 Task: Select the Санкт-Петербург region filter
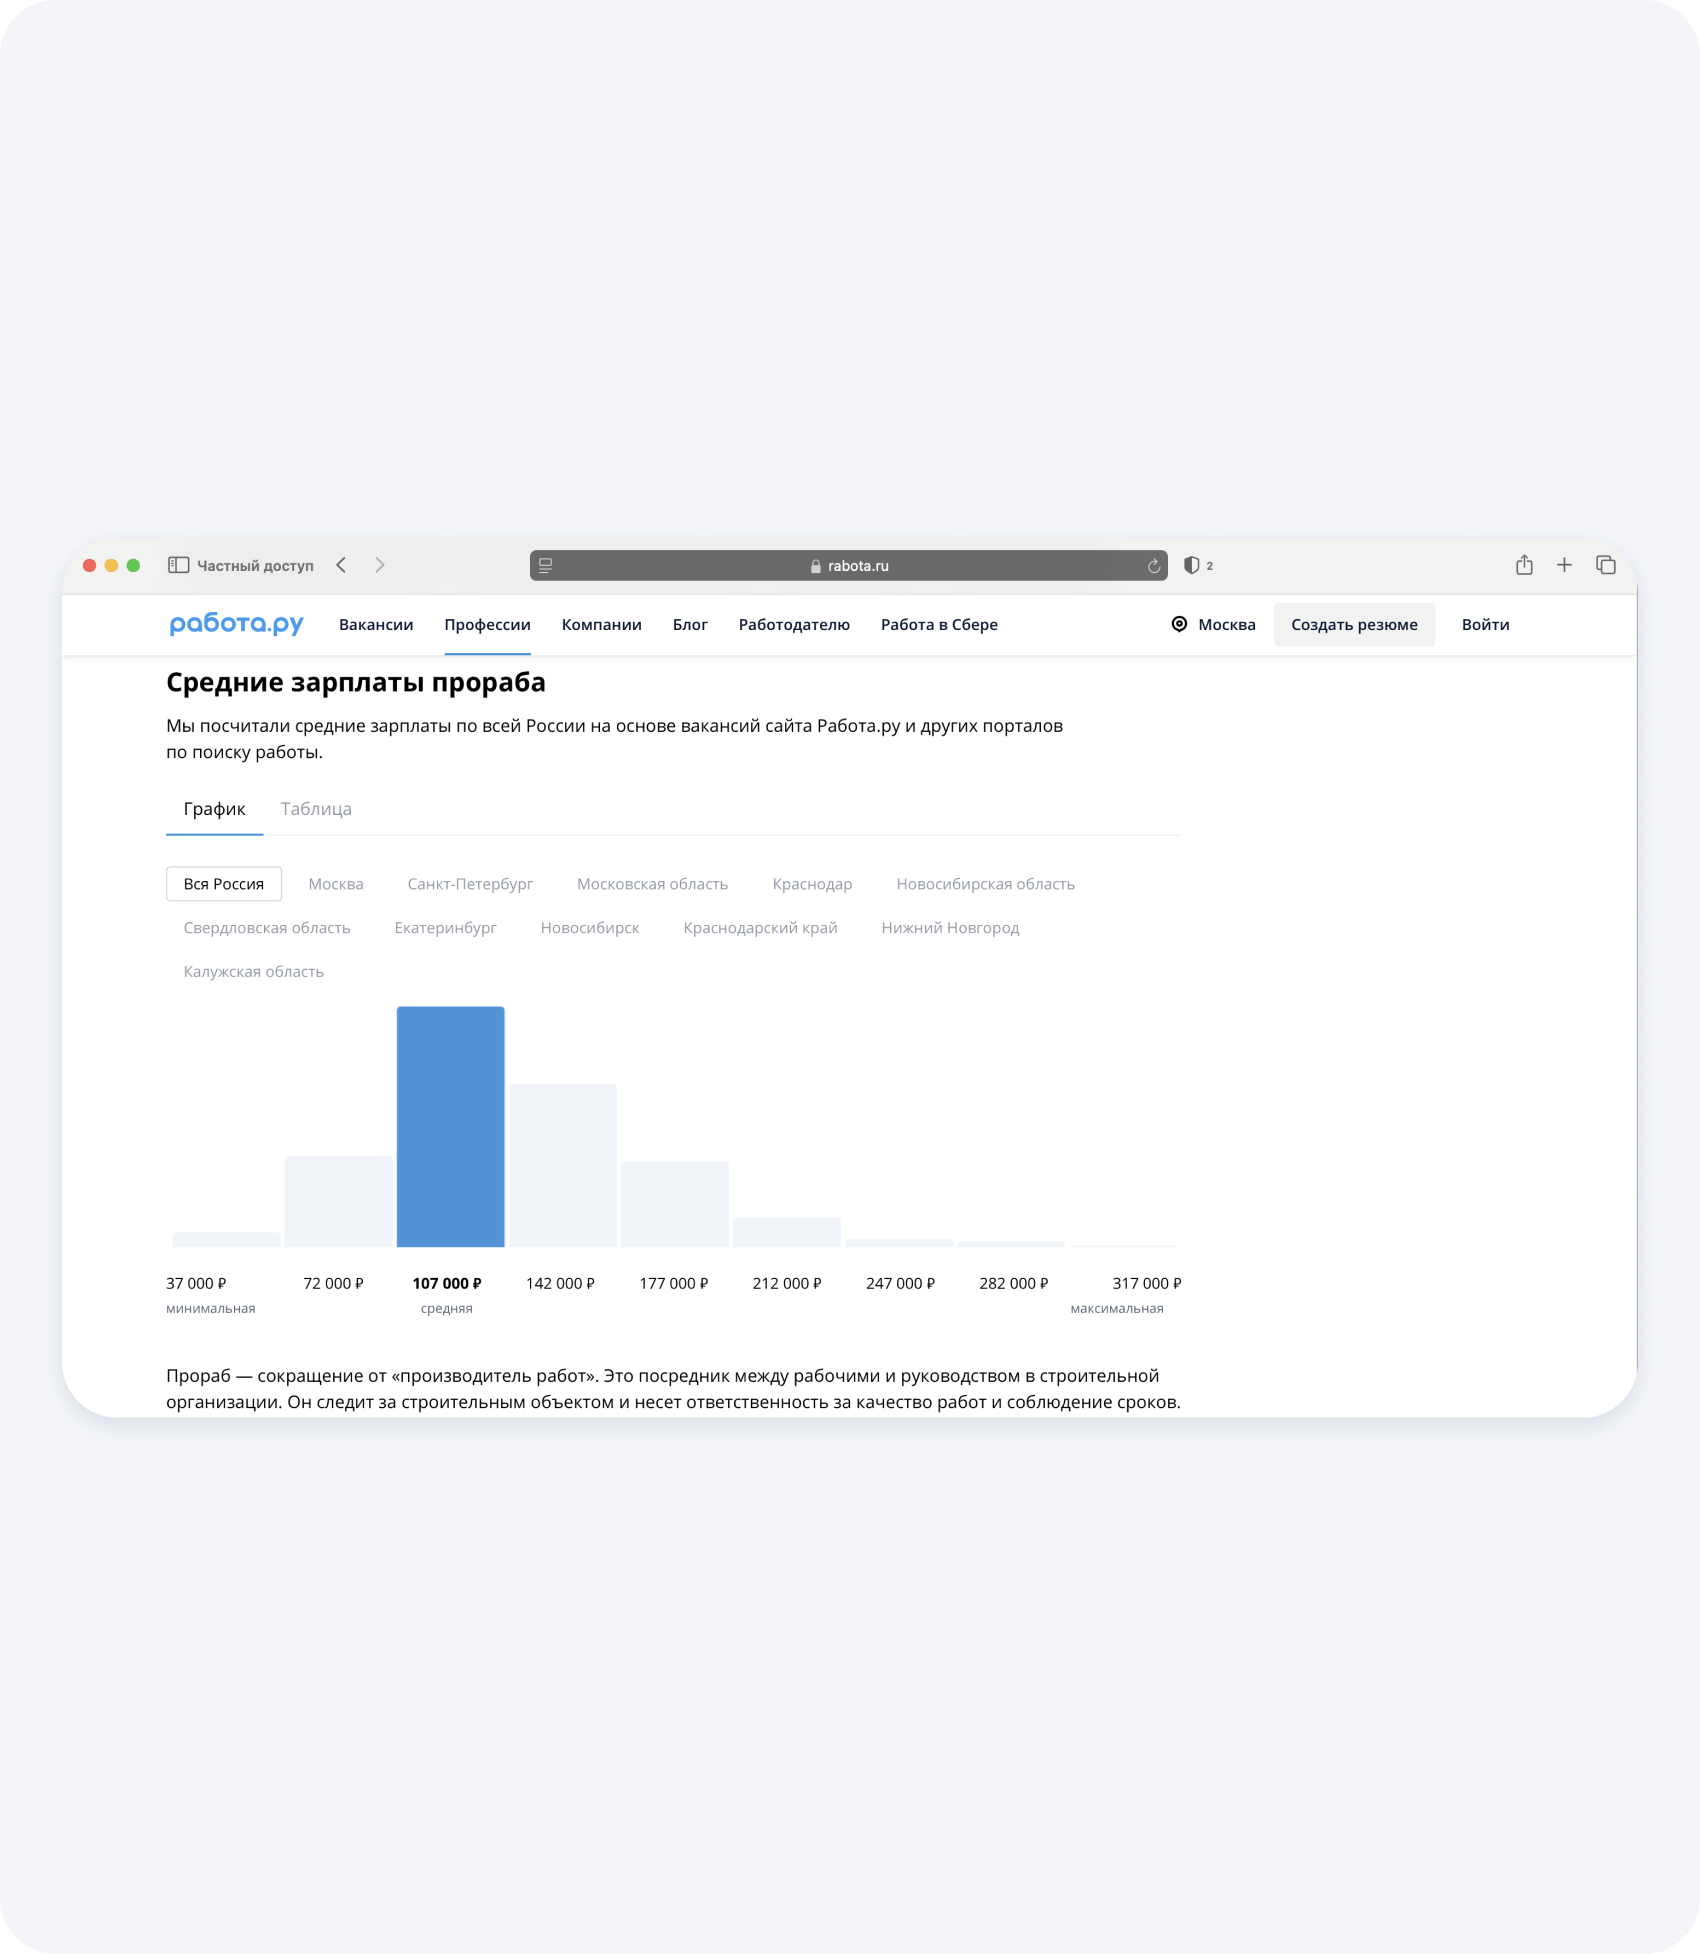point(470,884)
